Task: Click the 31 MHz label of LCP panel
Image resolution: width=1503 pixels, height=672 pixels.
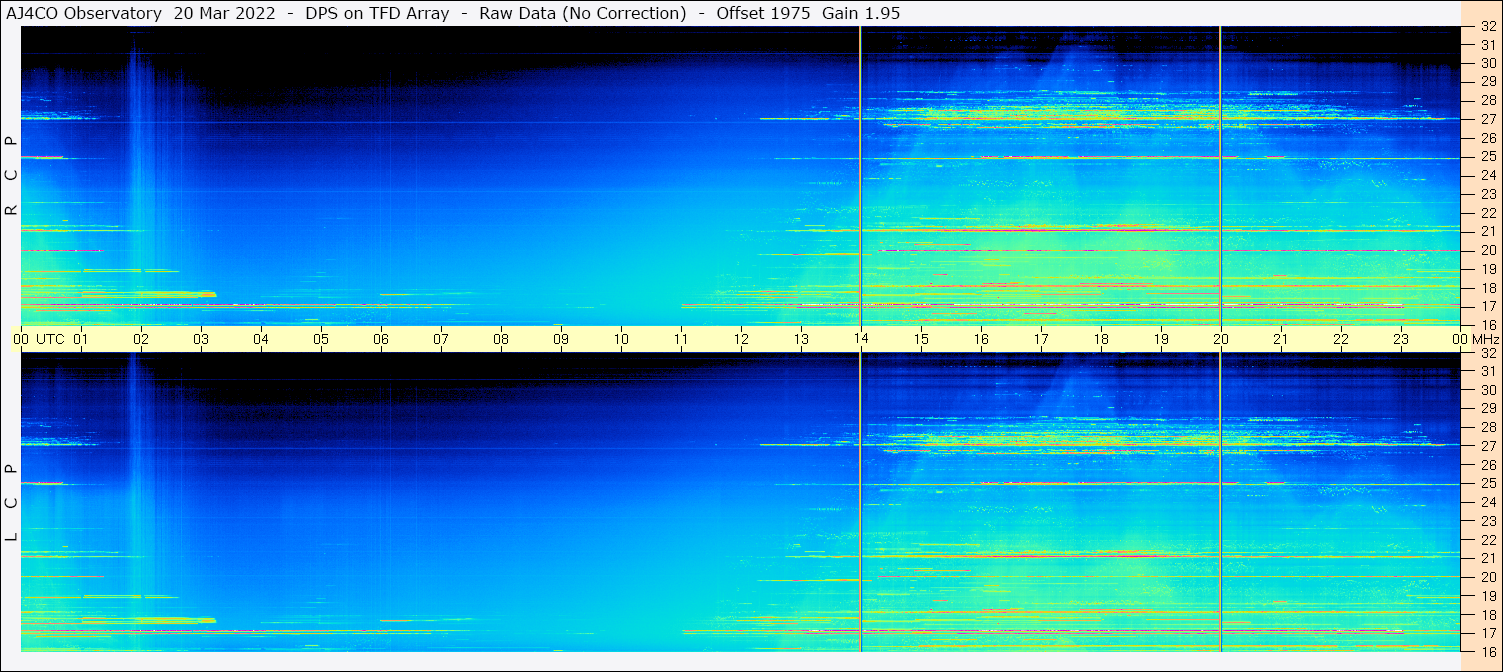Action: coord(1487,371)
